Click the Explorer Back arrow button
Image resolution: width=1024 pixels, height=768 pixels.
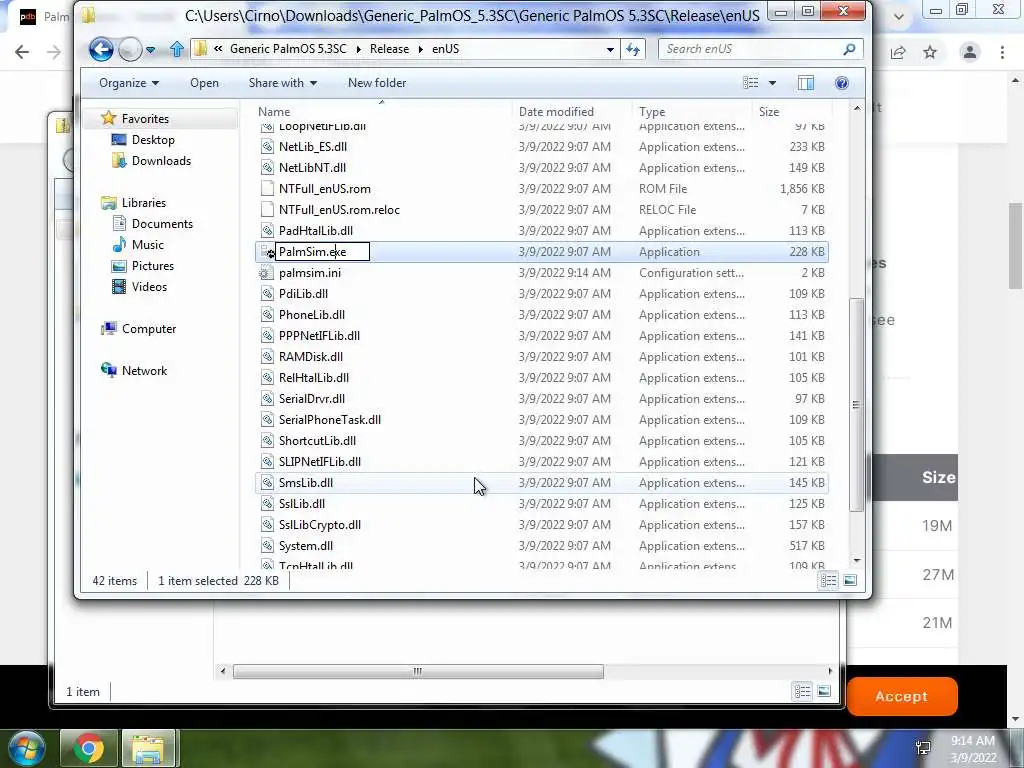click(101, 49)
